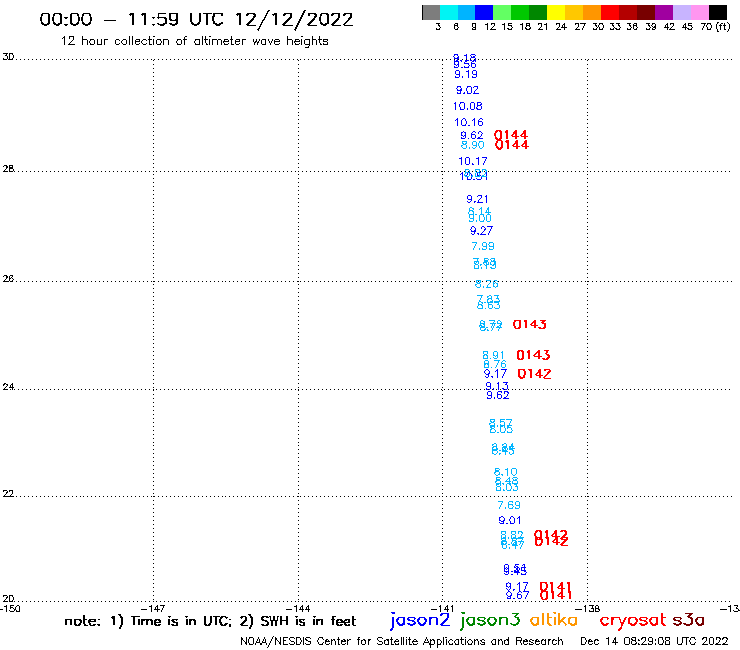Click the '70 (ft)' scale label

(x=715, y=26)
